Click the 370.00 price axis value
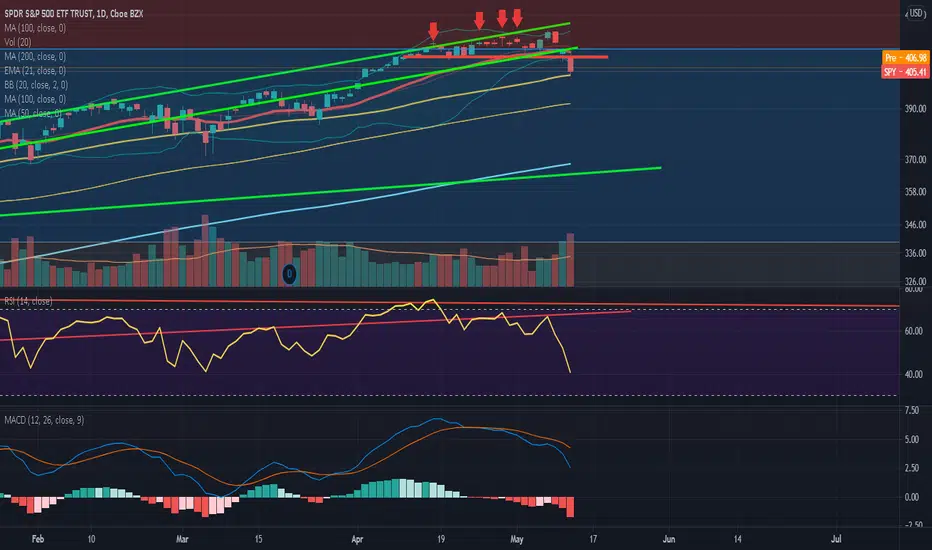 915,159
